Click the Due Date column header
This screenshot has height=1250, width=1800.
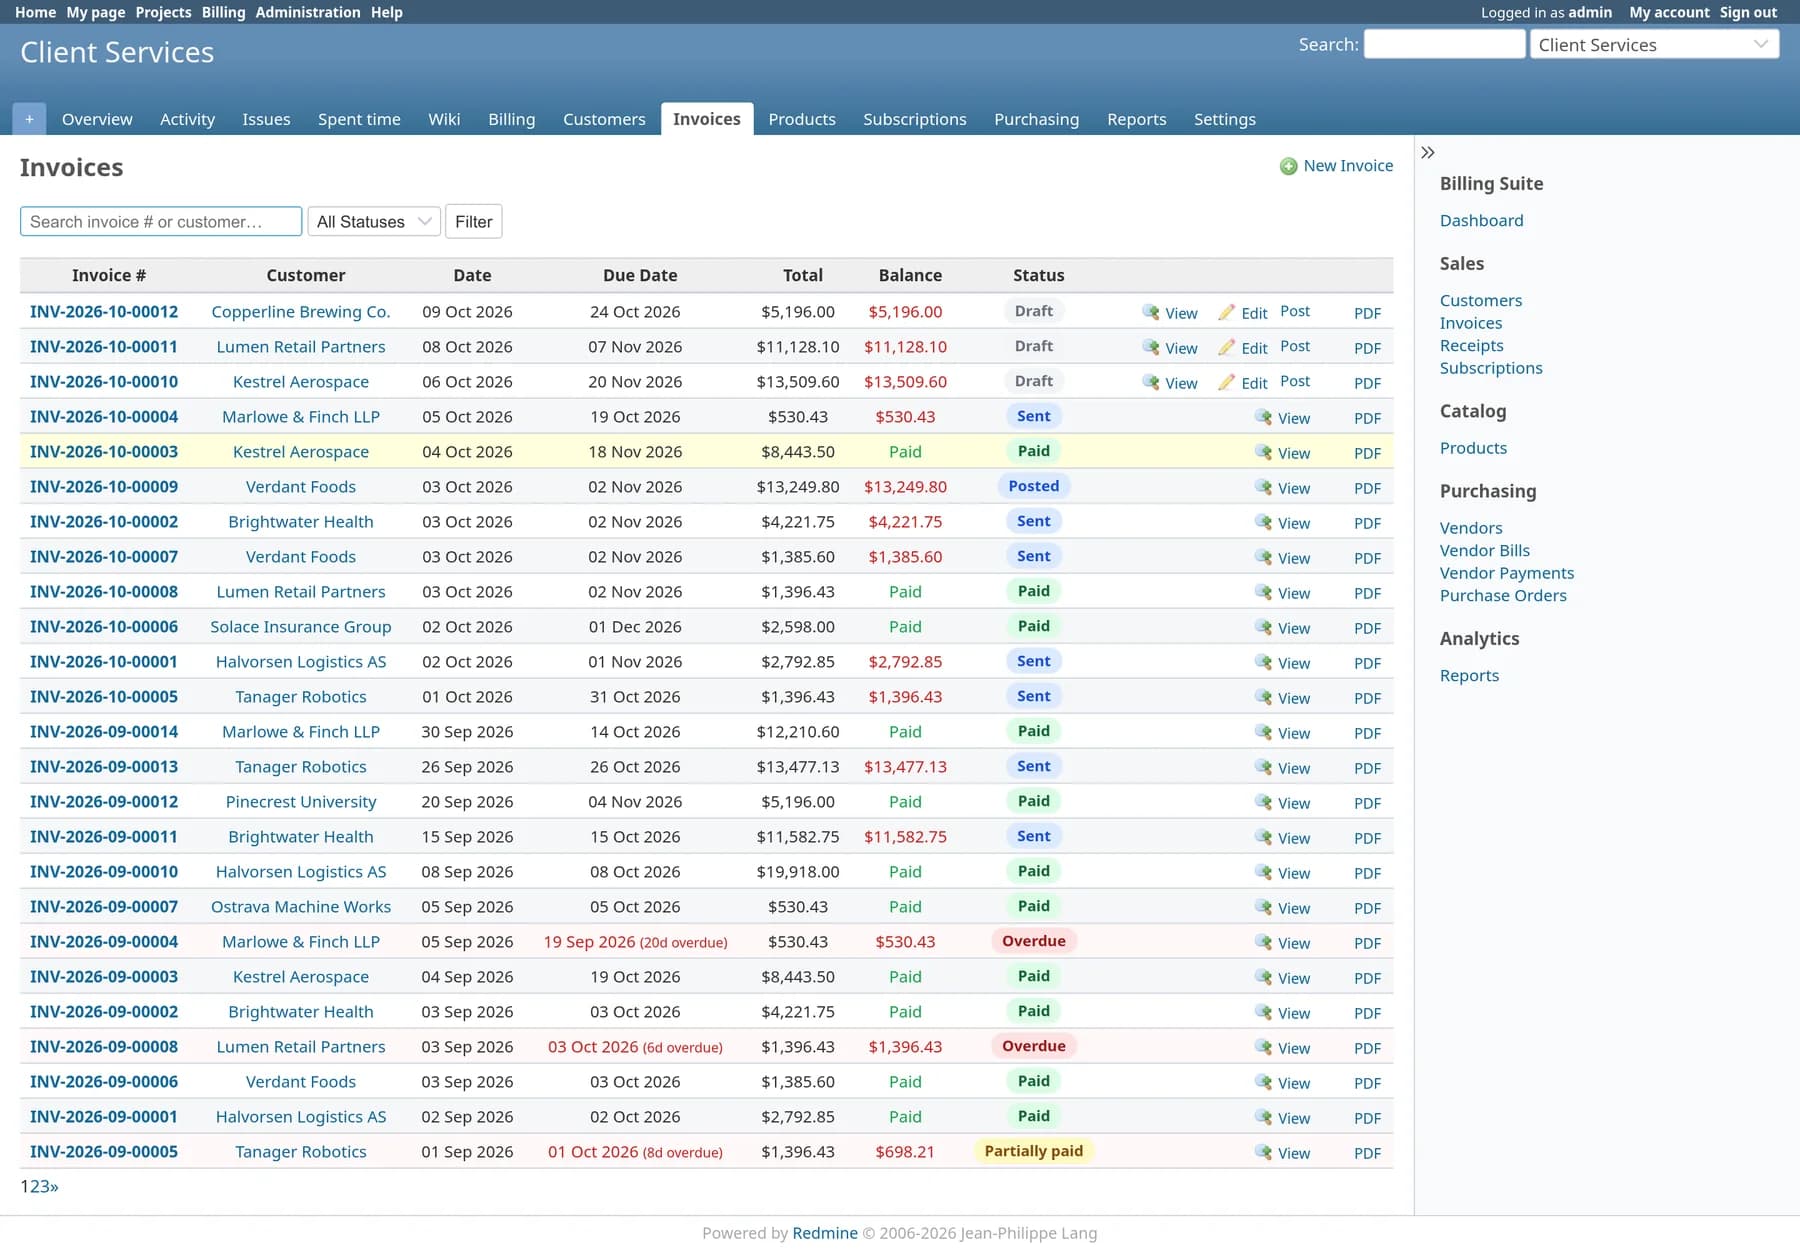click(640, 275)
